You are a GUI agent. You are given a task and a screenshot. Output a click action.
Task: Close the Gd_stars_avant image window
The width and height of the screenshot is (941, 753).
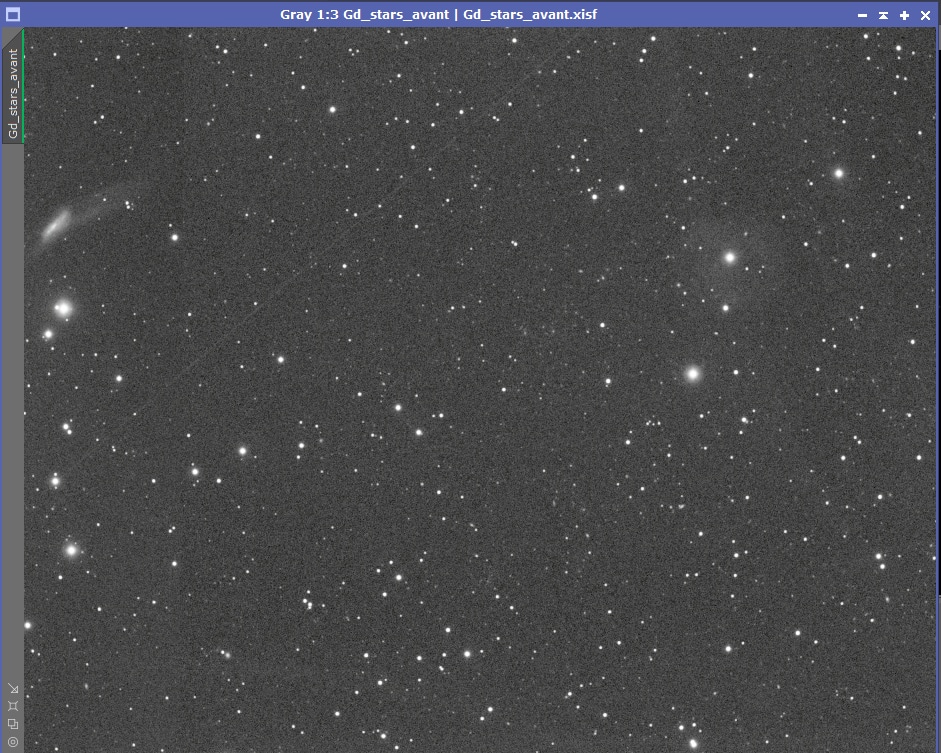pyautogui.click(x=925, y=15)
